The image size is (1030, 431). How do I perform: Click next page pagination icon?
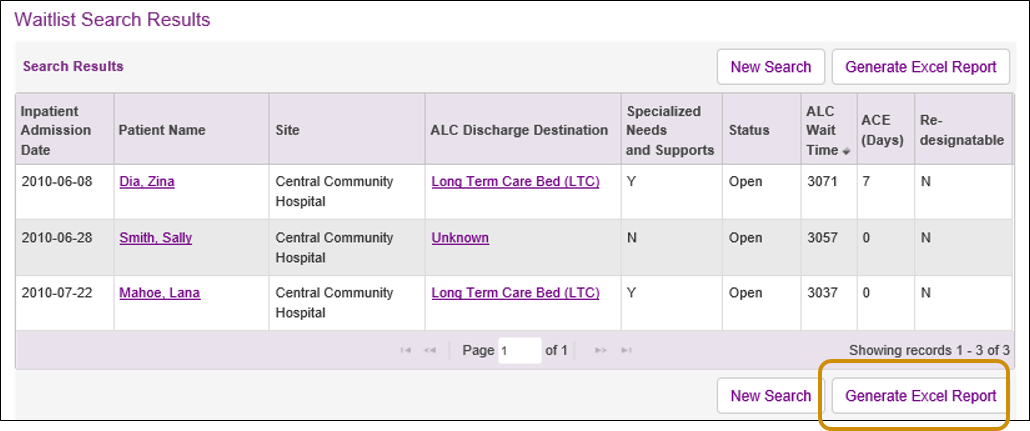tap(601, 351)
